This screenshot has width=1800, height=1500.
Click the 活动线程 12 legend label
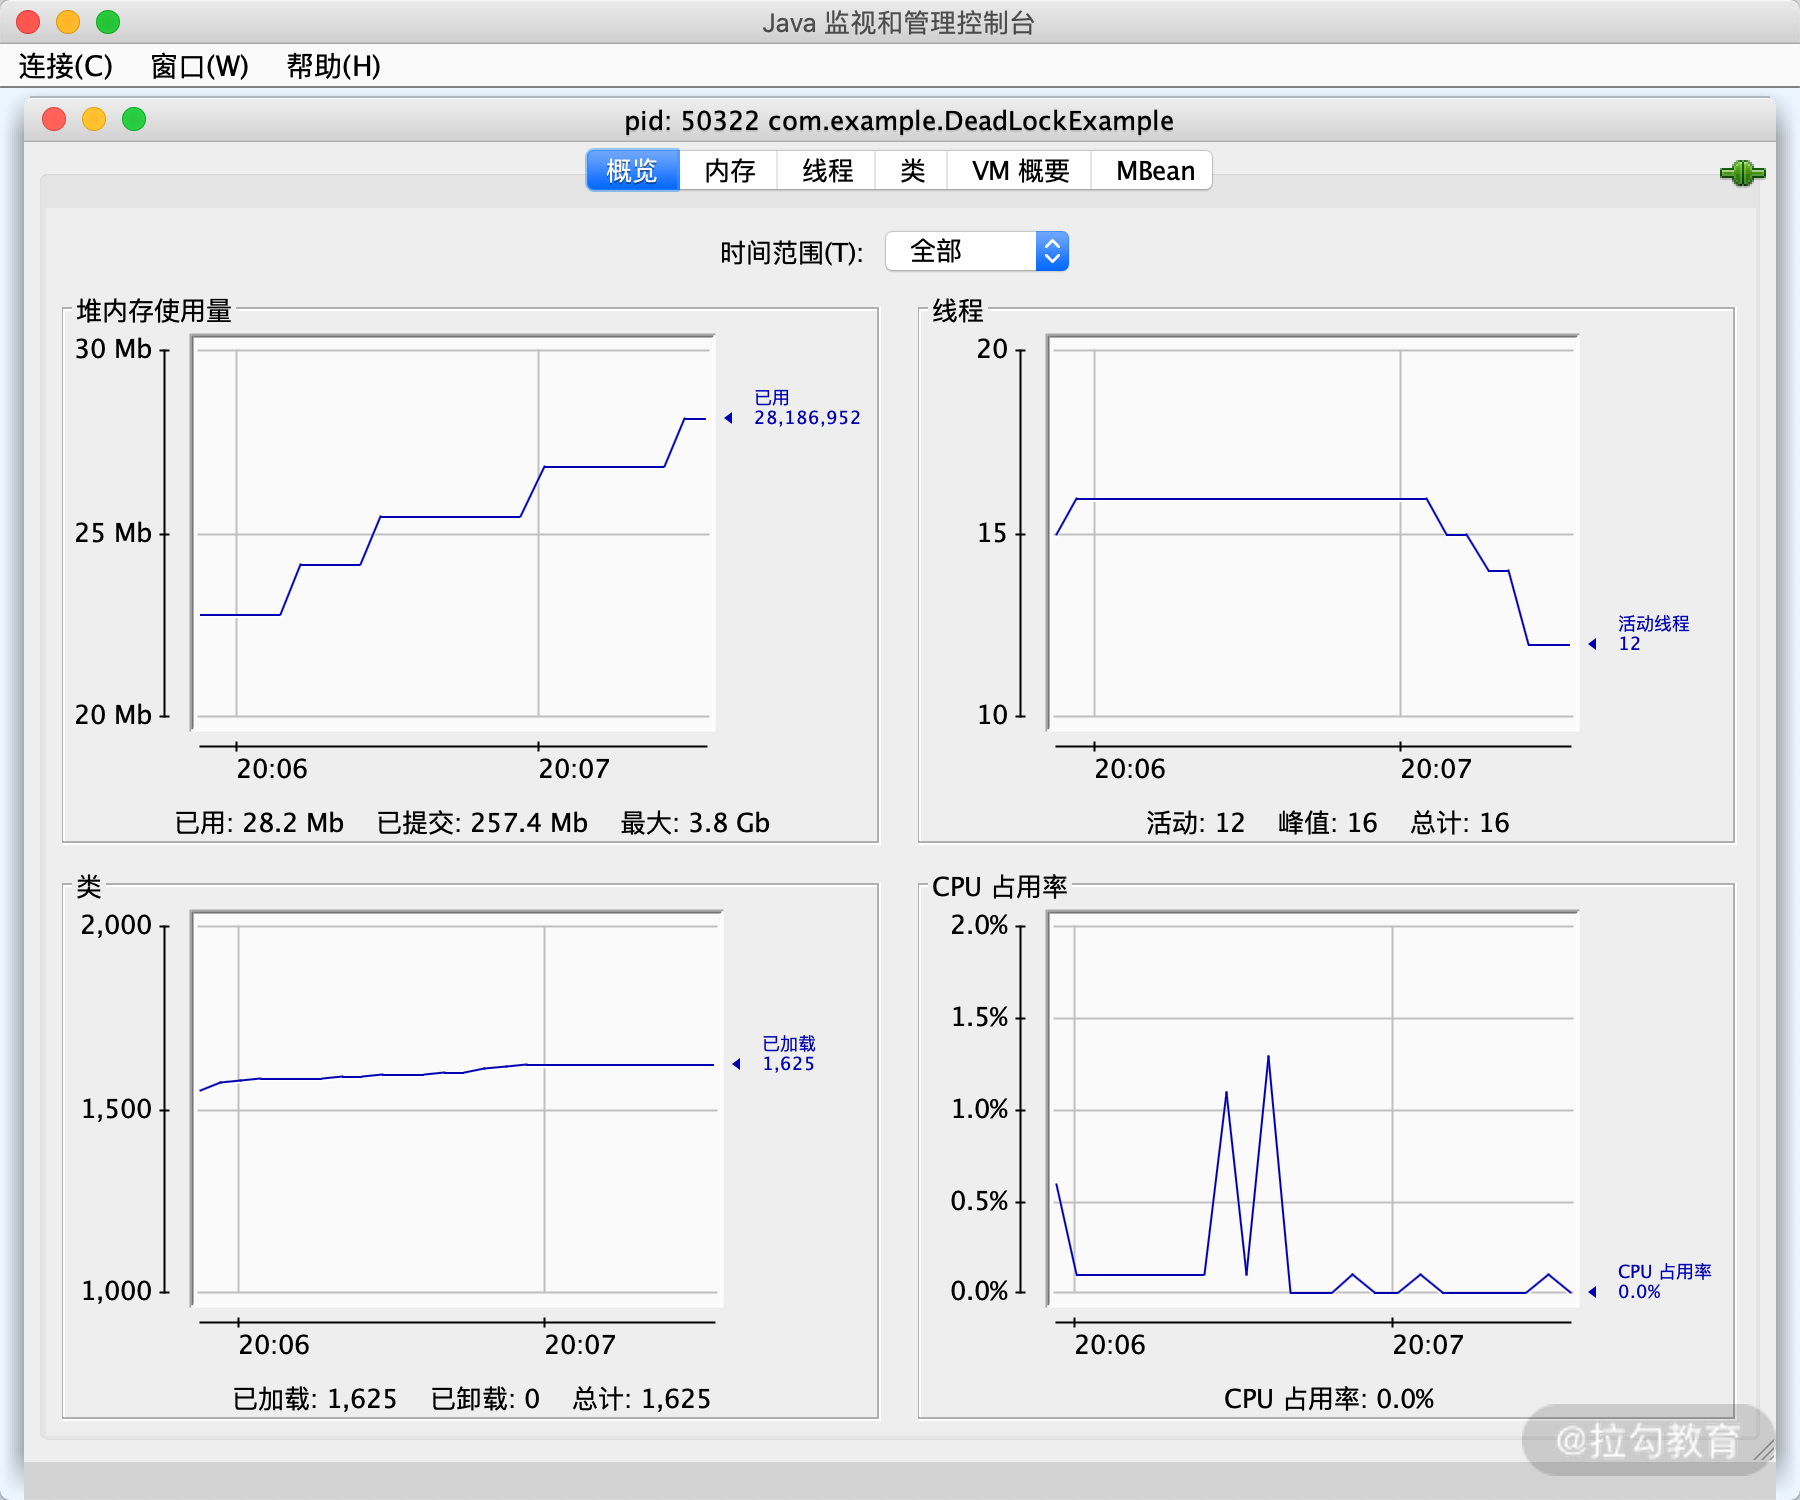pyautogui.click(x=1653, y=633)
